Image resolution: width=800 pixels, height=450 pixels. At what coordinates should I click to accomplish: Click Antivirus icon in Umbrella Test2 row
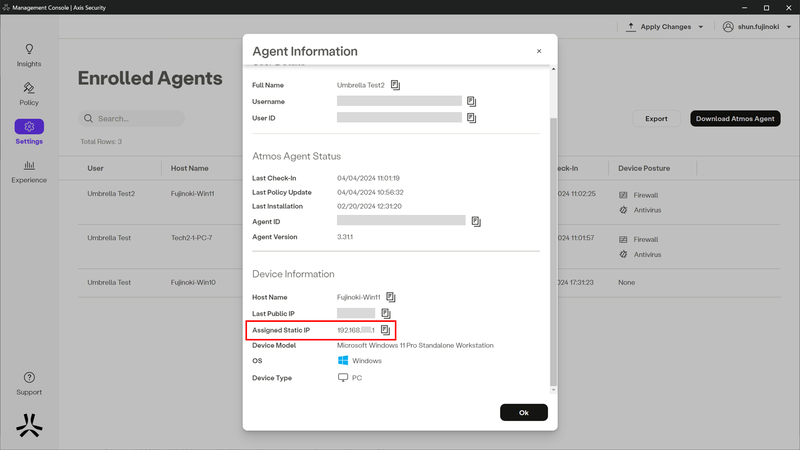[623, 210]
